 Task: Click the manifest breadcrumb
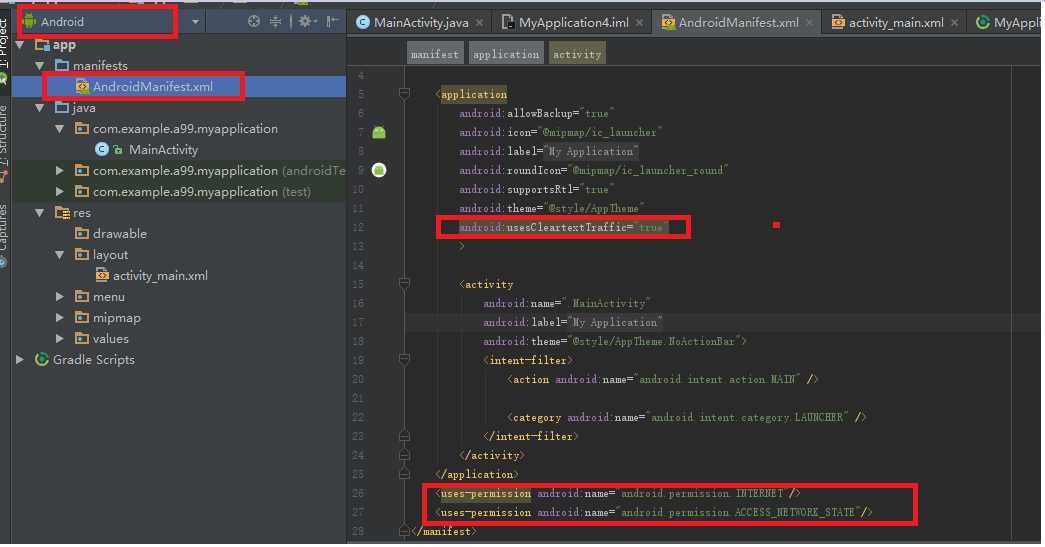coord(435,54)
